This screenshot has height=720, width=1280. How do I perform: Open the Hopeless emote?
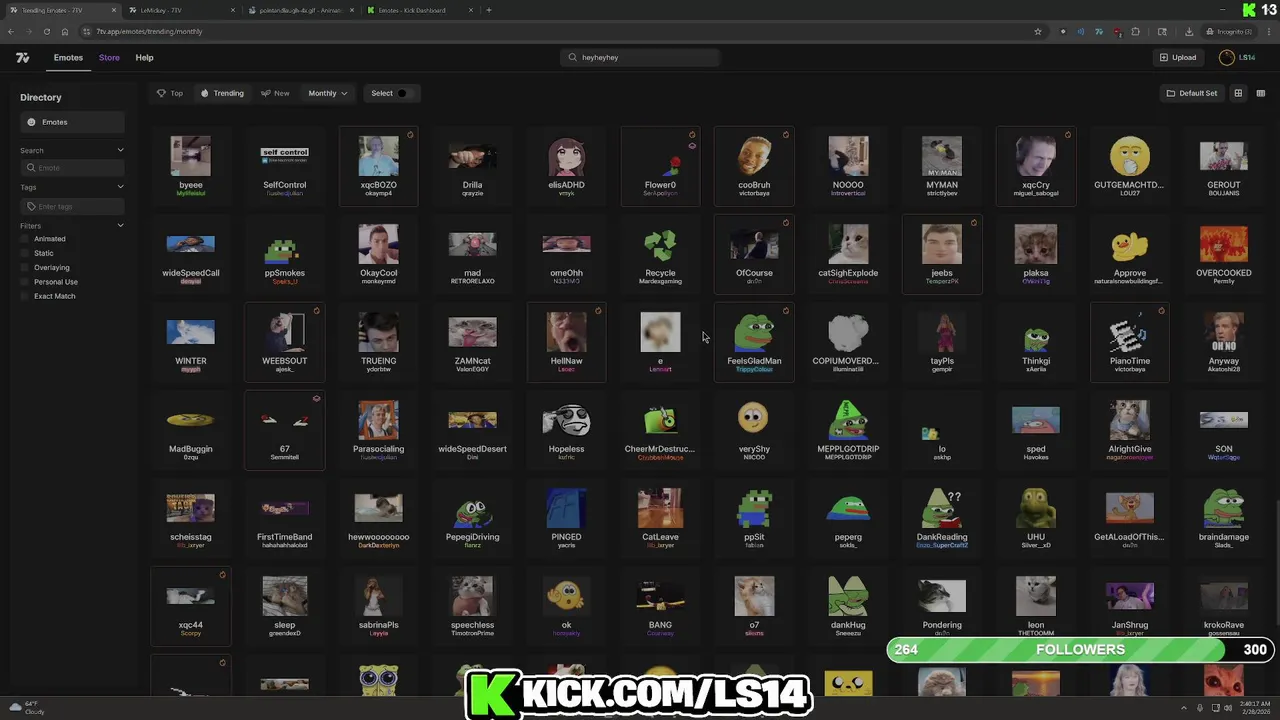(566, 430)
